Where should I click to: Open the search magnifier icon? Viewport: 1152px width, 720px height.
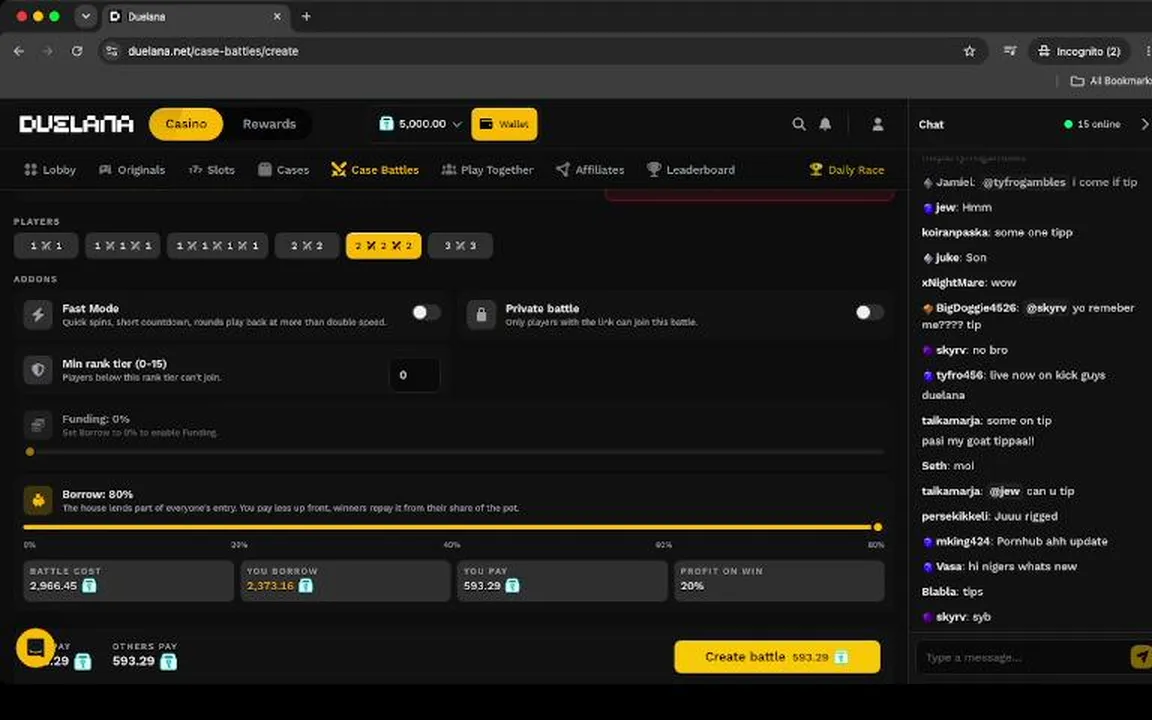point(799,124)
